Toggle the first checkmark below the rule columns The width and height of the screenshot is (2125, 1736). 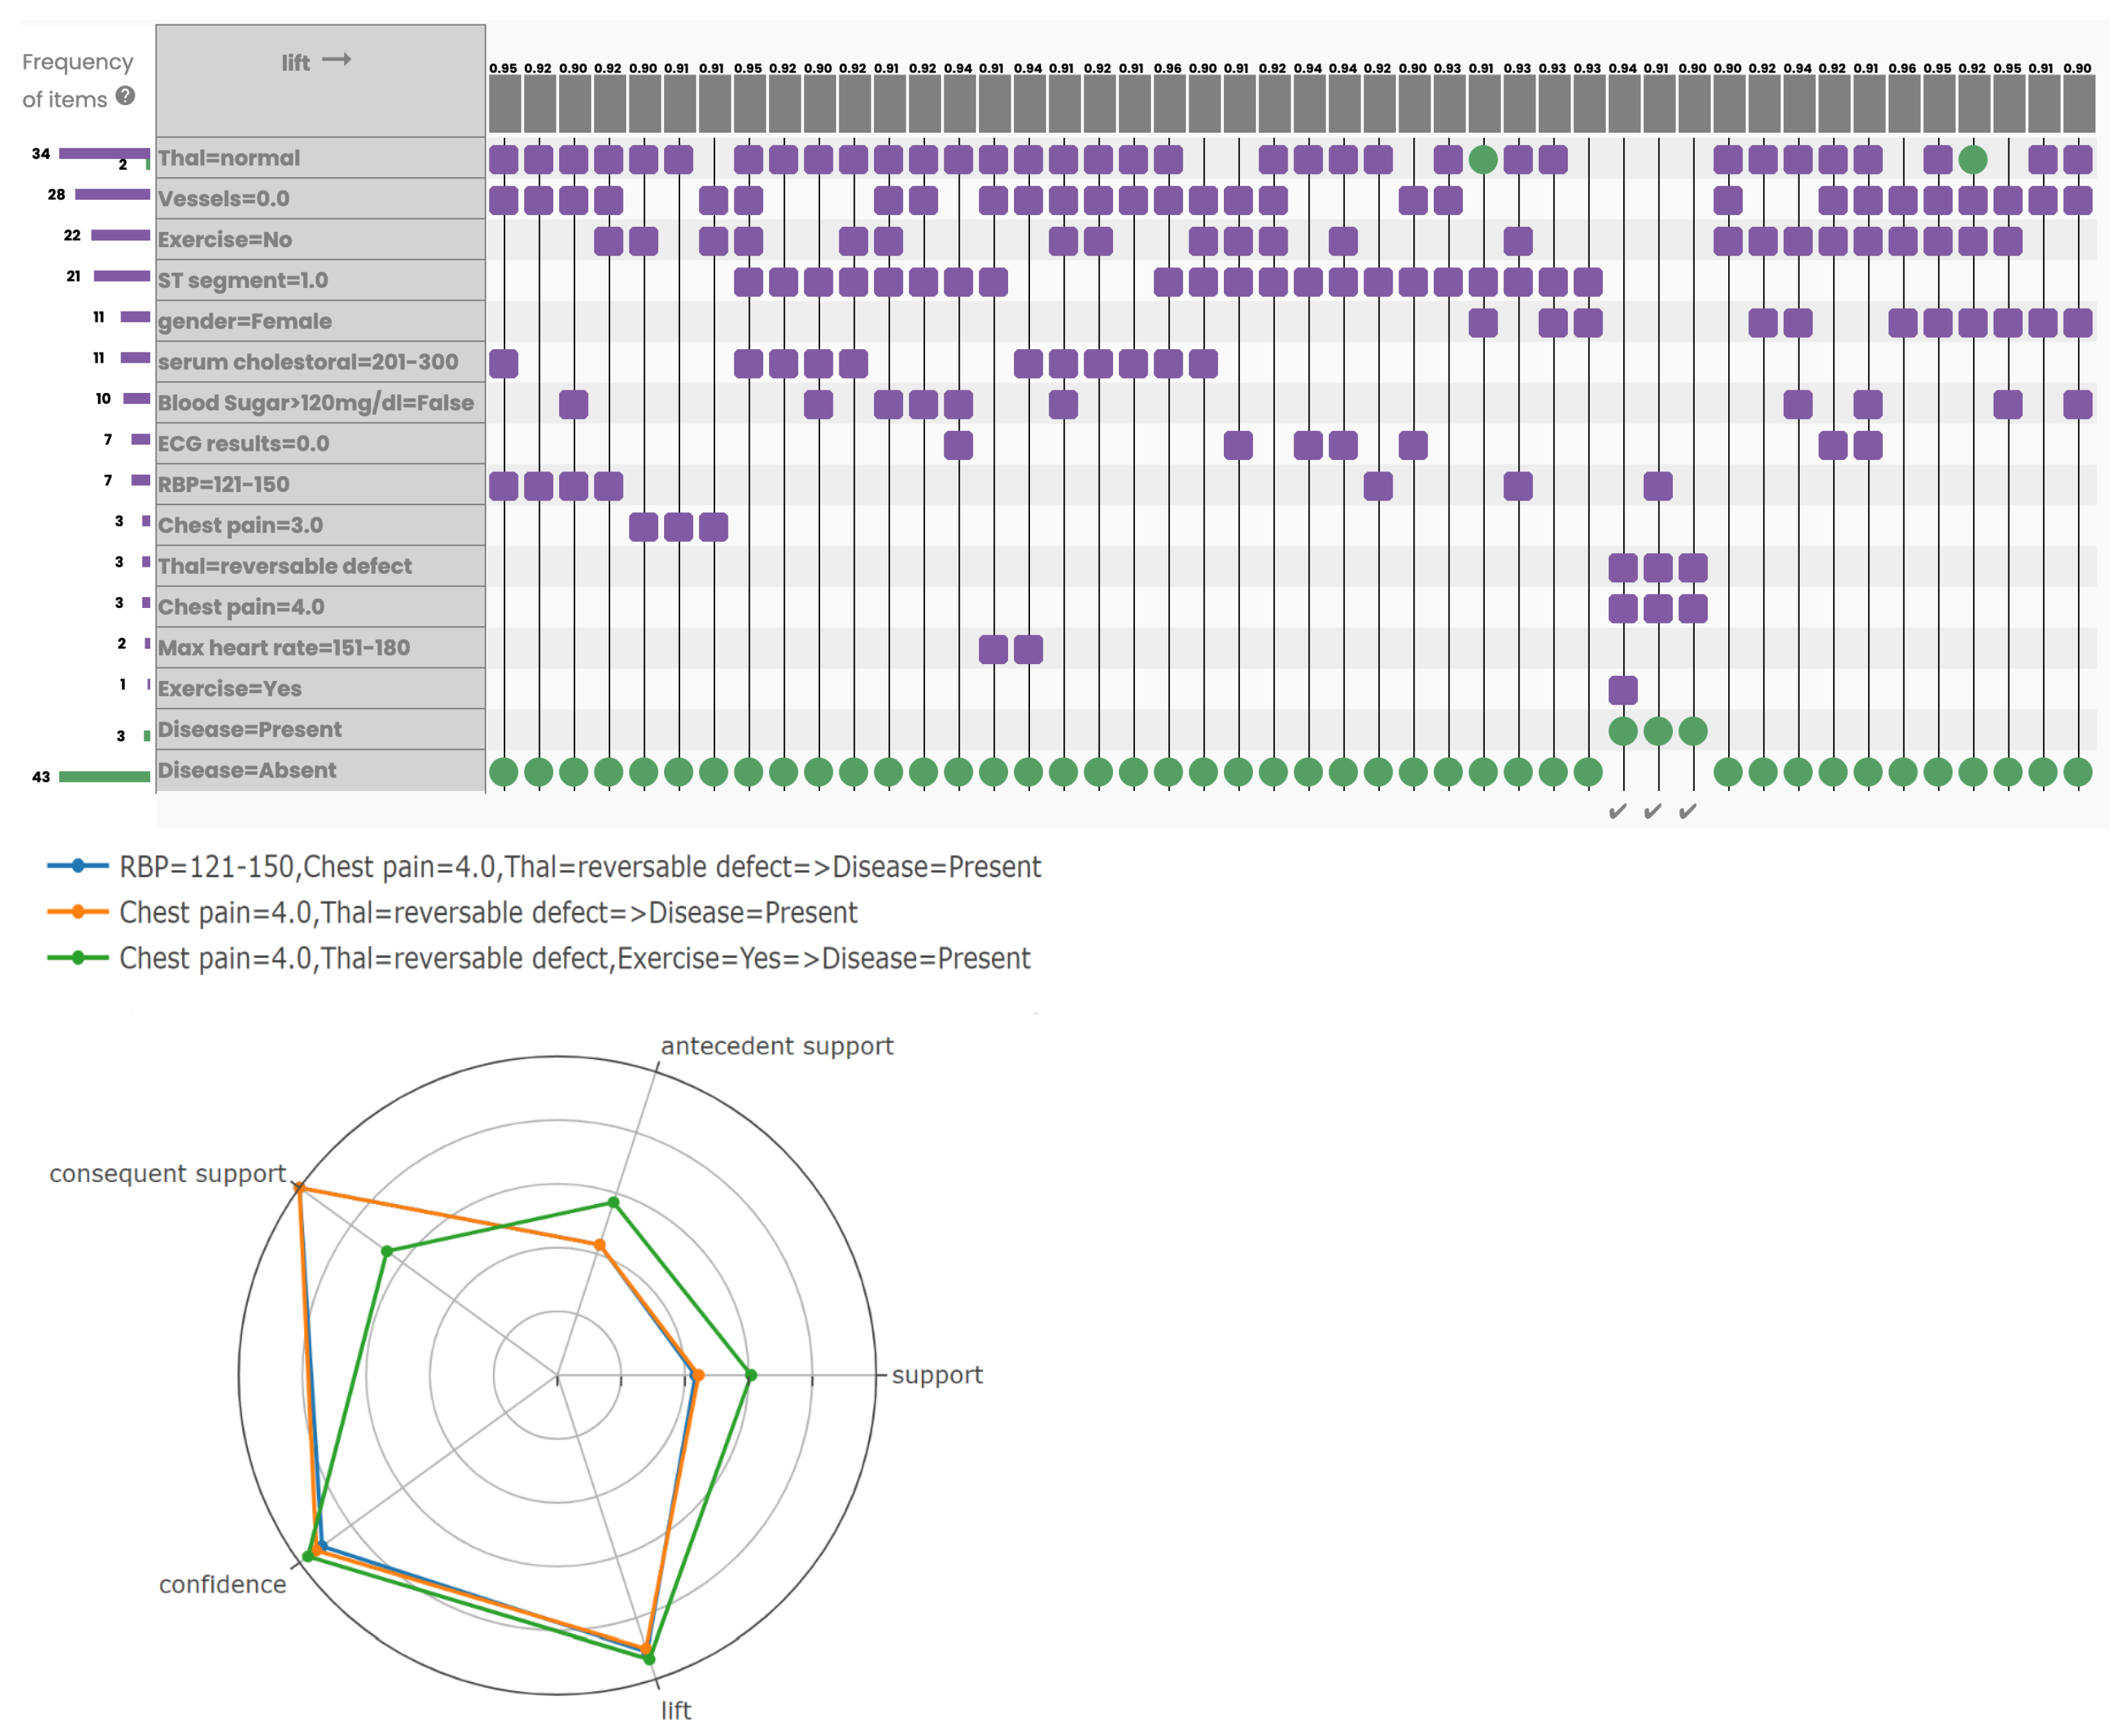click(1618, 812)
